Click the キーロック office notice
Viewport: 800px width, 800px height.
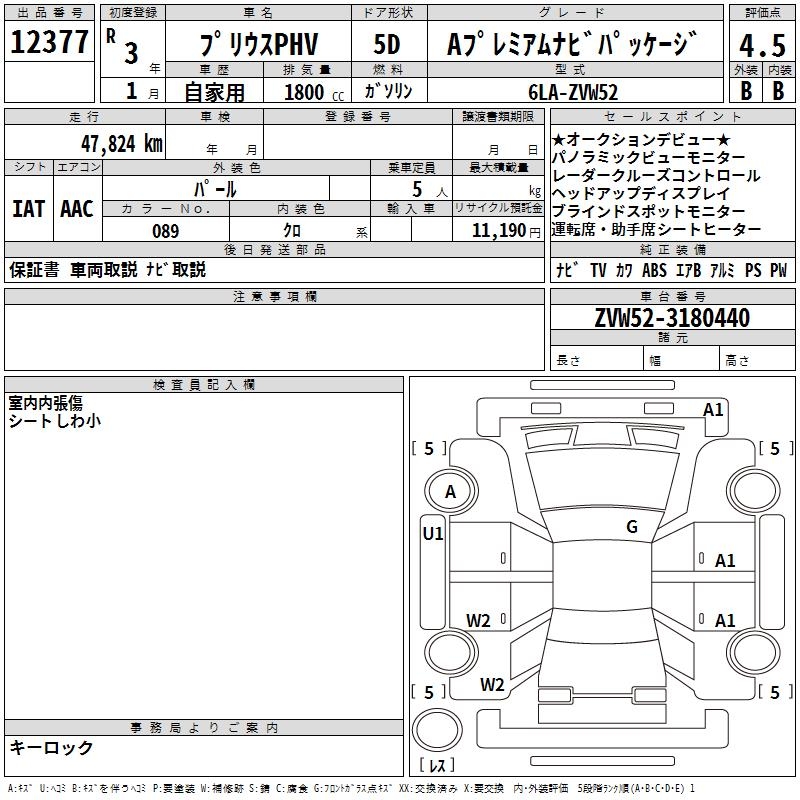click(52, 747)
